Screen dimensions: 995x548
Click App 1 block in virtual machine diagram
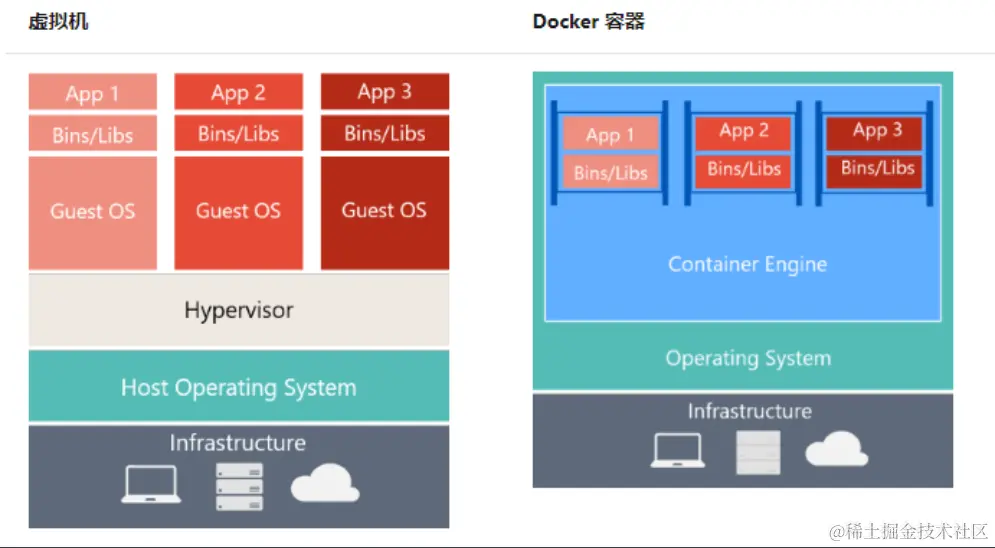click(93, 92)
